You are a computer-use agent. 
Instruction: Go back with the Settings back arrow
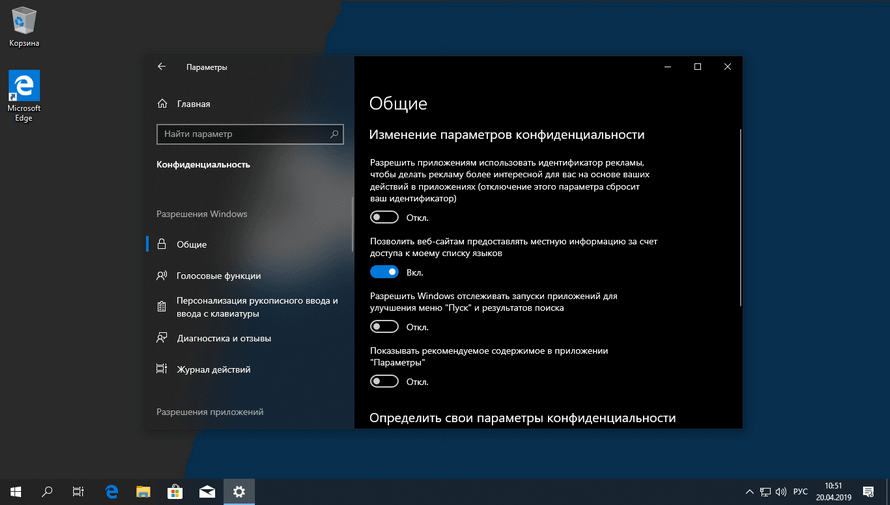pos(162,66)
